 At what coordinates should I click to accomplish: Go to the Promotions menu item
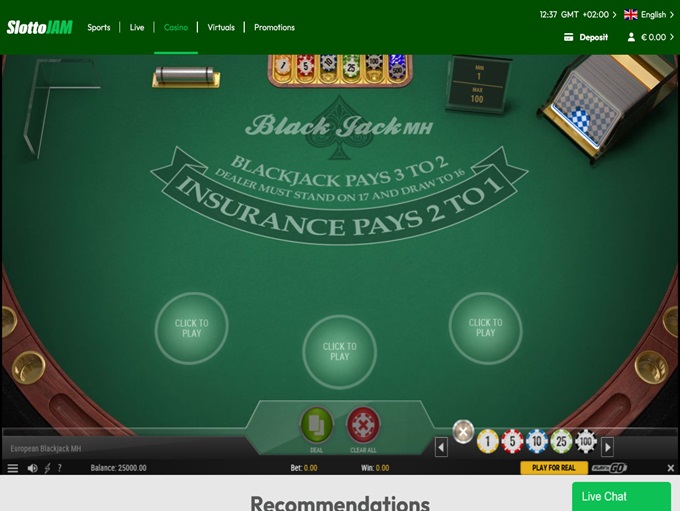(274, 27)
